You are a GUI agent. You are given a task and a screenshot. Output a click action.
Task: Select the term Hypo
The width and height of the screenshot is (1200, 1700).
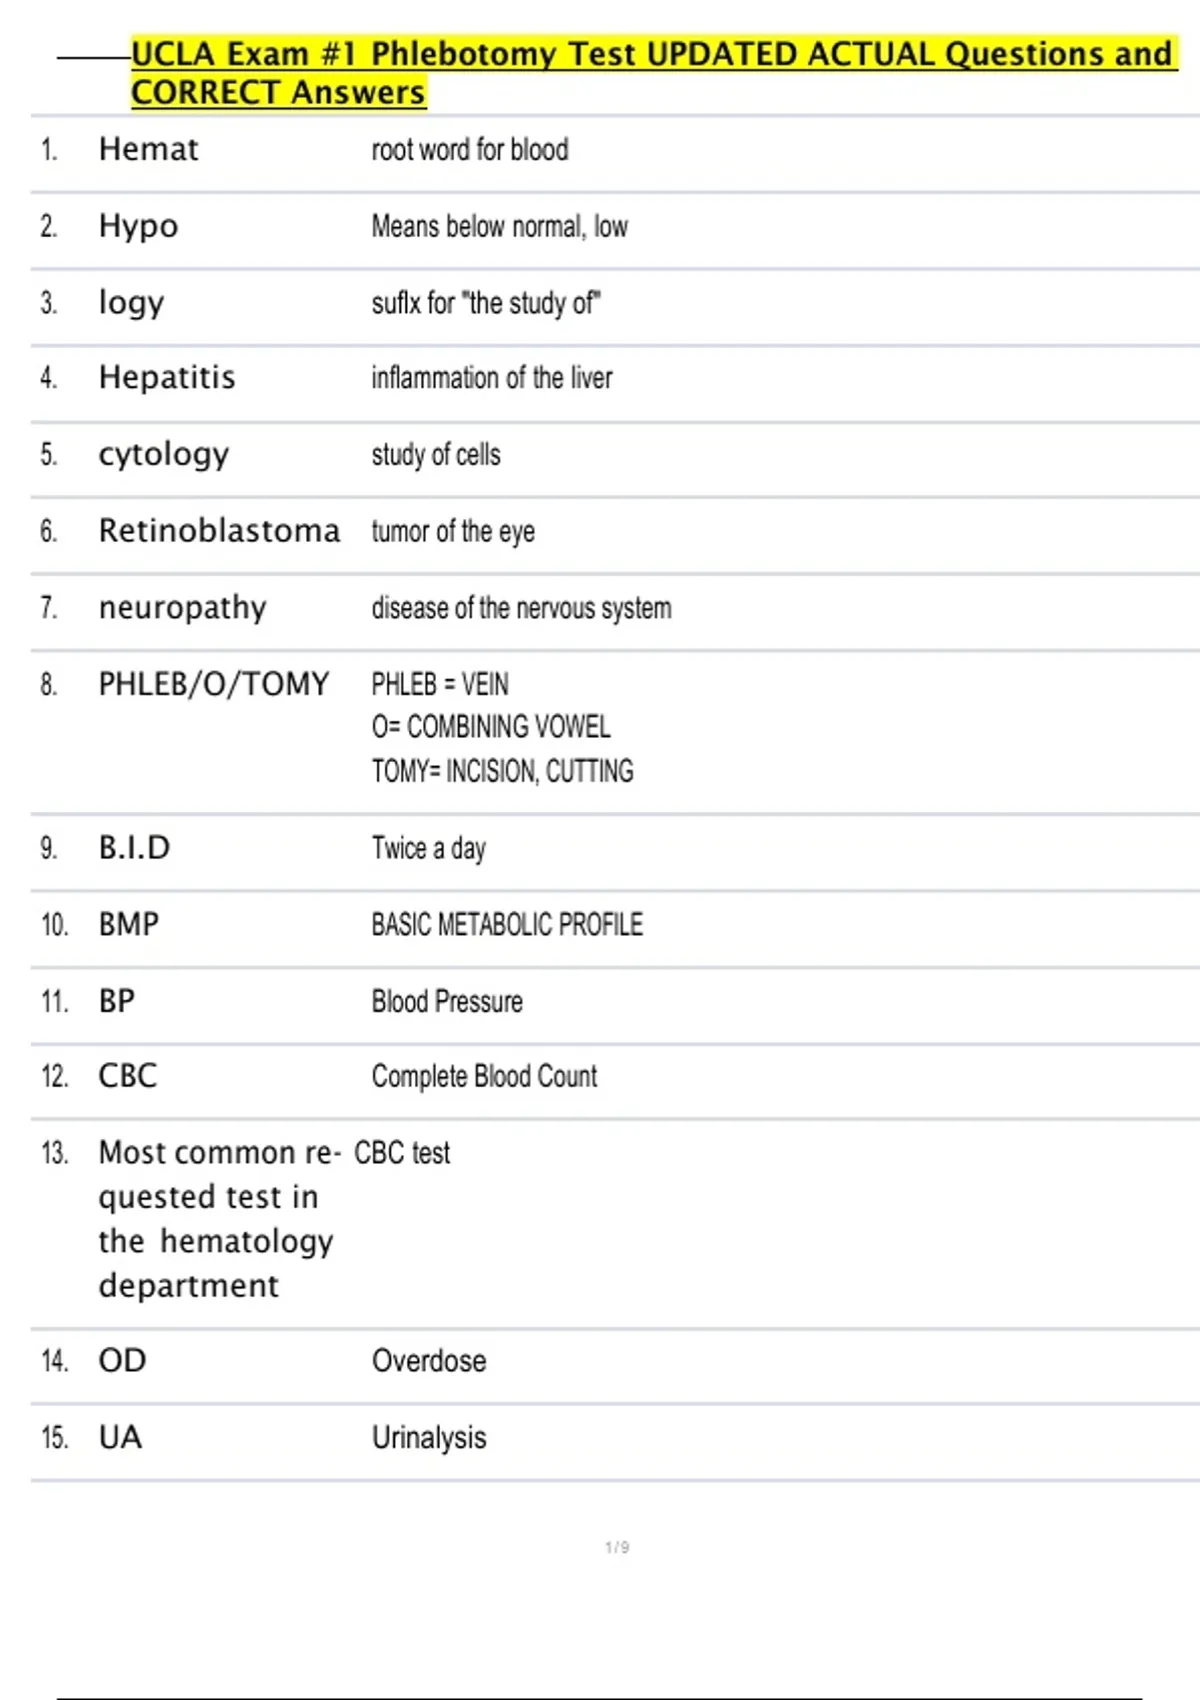[x=138, y=227]
